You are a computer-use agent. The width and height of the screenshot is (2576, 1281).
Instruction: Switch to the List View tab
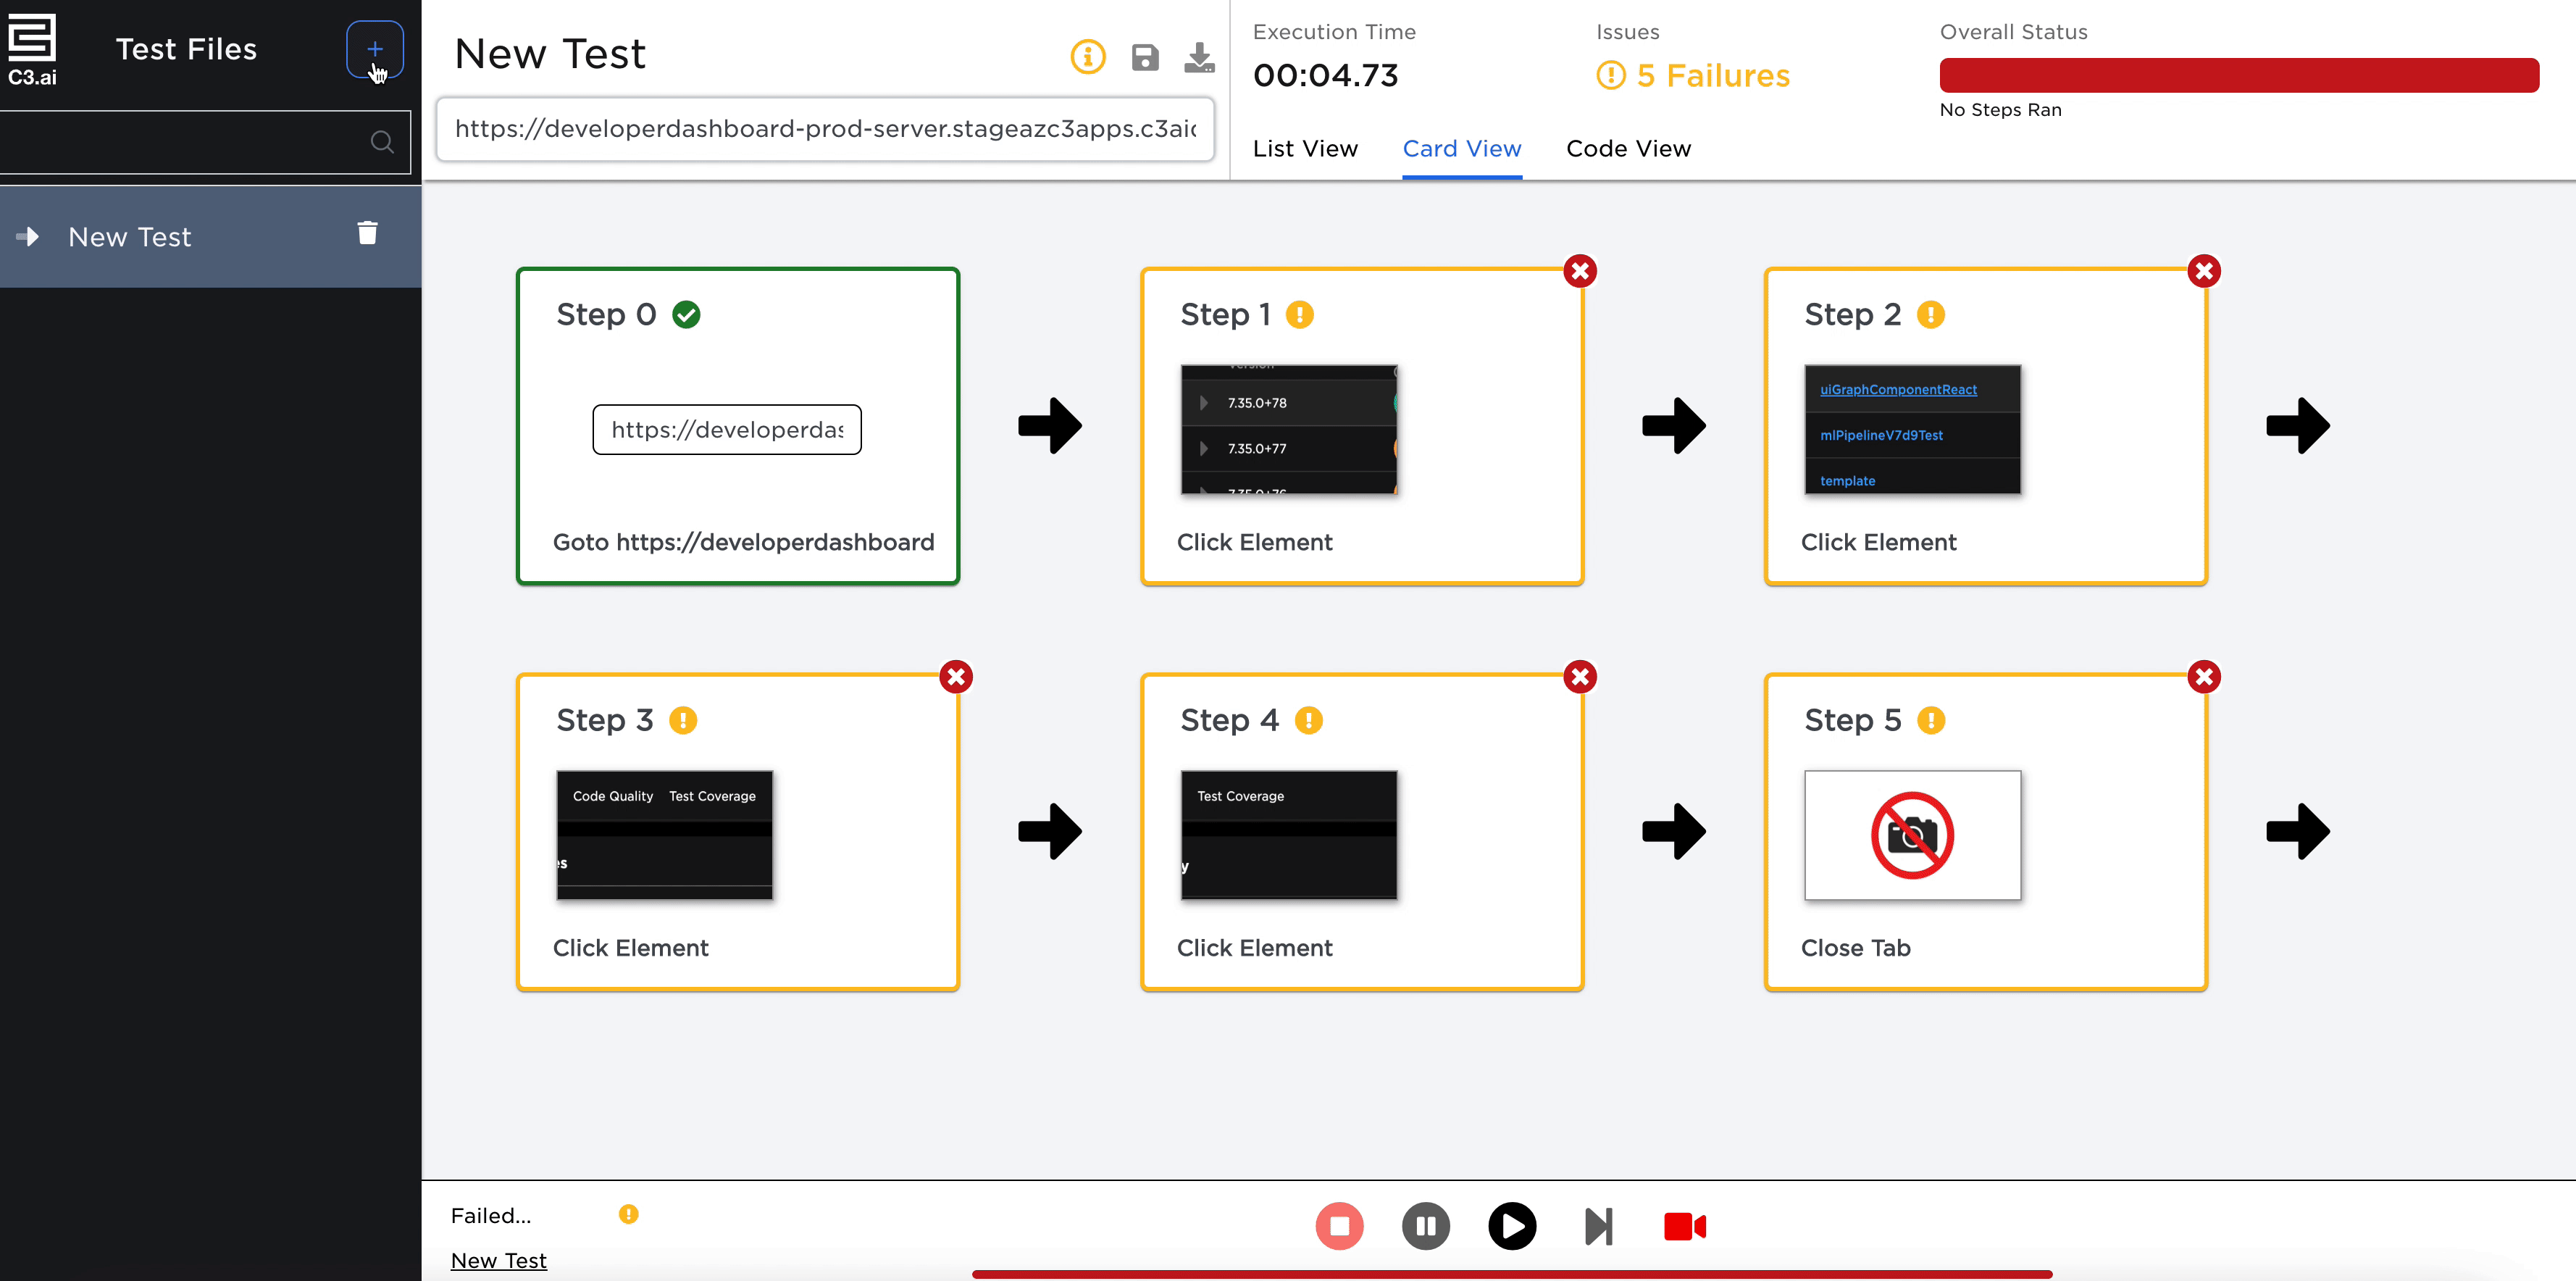point(1305,149)
